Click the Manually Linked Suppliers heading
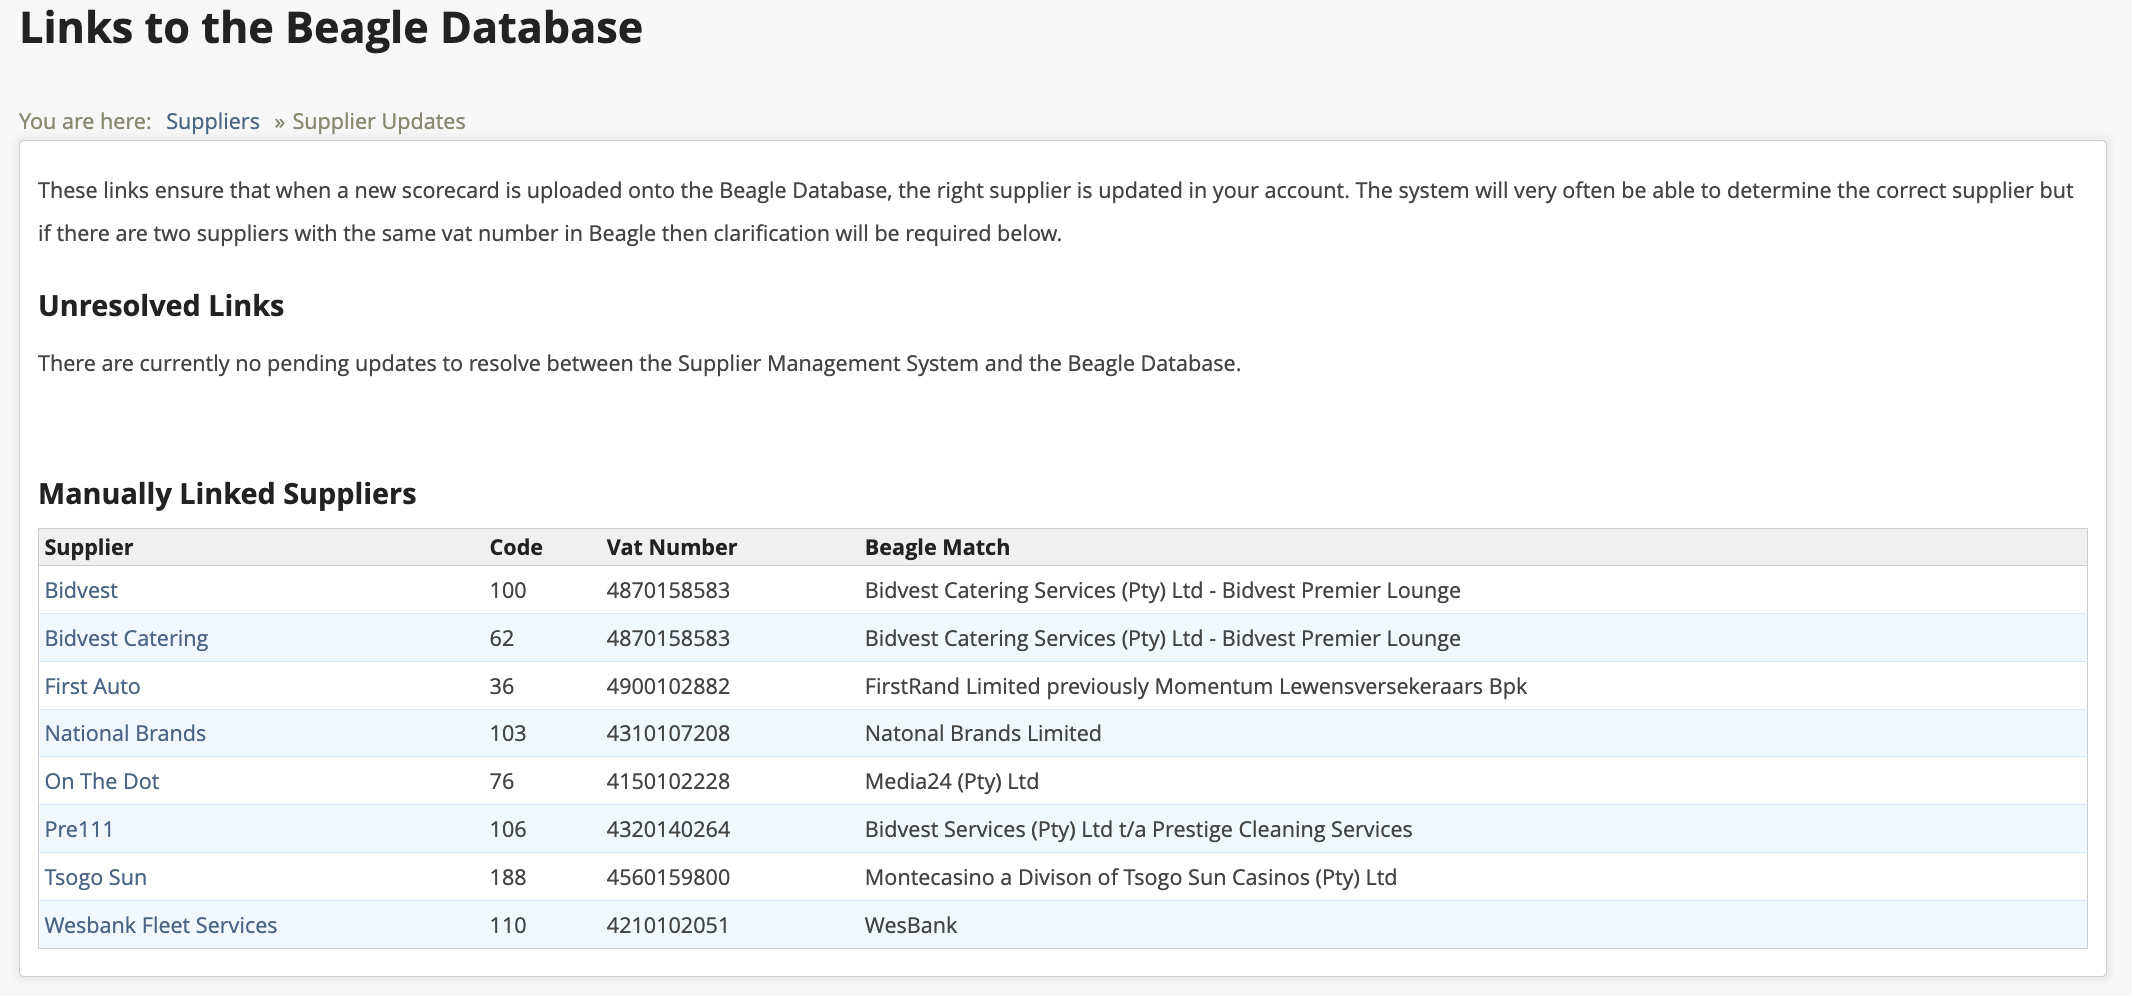 pos(227,493)
